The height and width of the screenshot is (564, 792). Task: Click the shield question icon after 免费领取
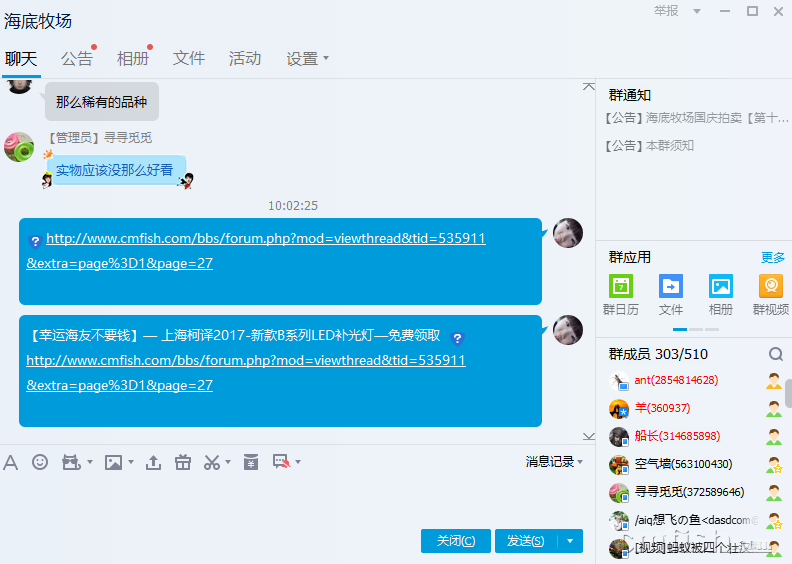pyautogui.click(x=457, y=338)
